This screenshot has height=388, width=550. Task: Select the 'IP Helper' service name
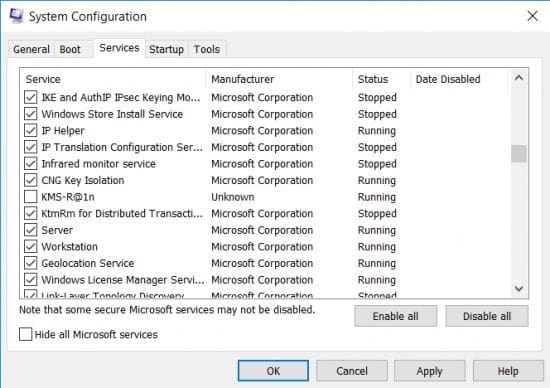[63, 131]
